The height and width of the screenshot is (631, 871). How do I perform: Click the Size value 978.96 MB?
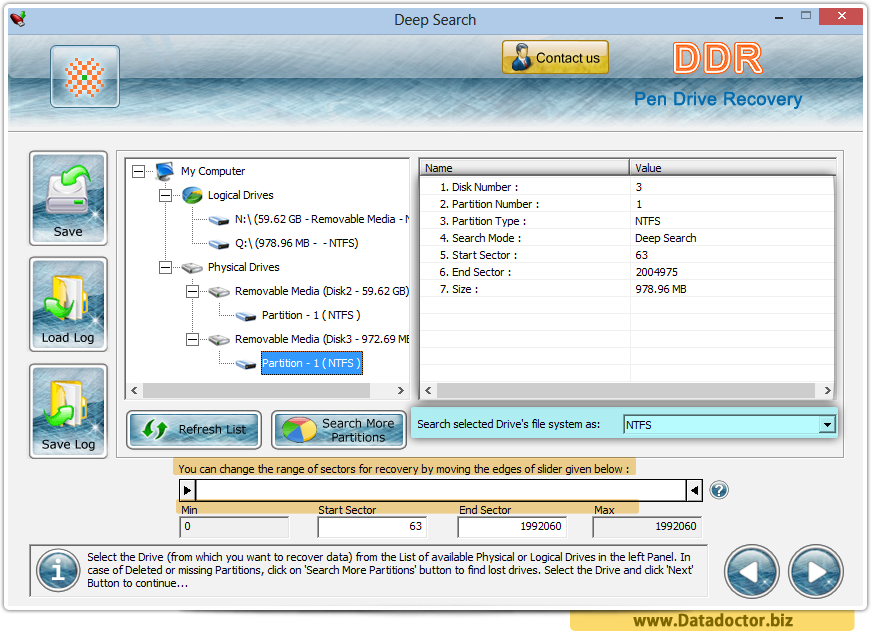pos(660,289)
